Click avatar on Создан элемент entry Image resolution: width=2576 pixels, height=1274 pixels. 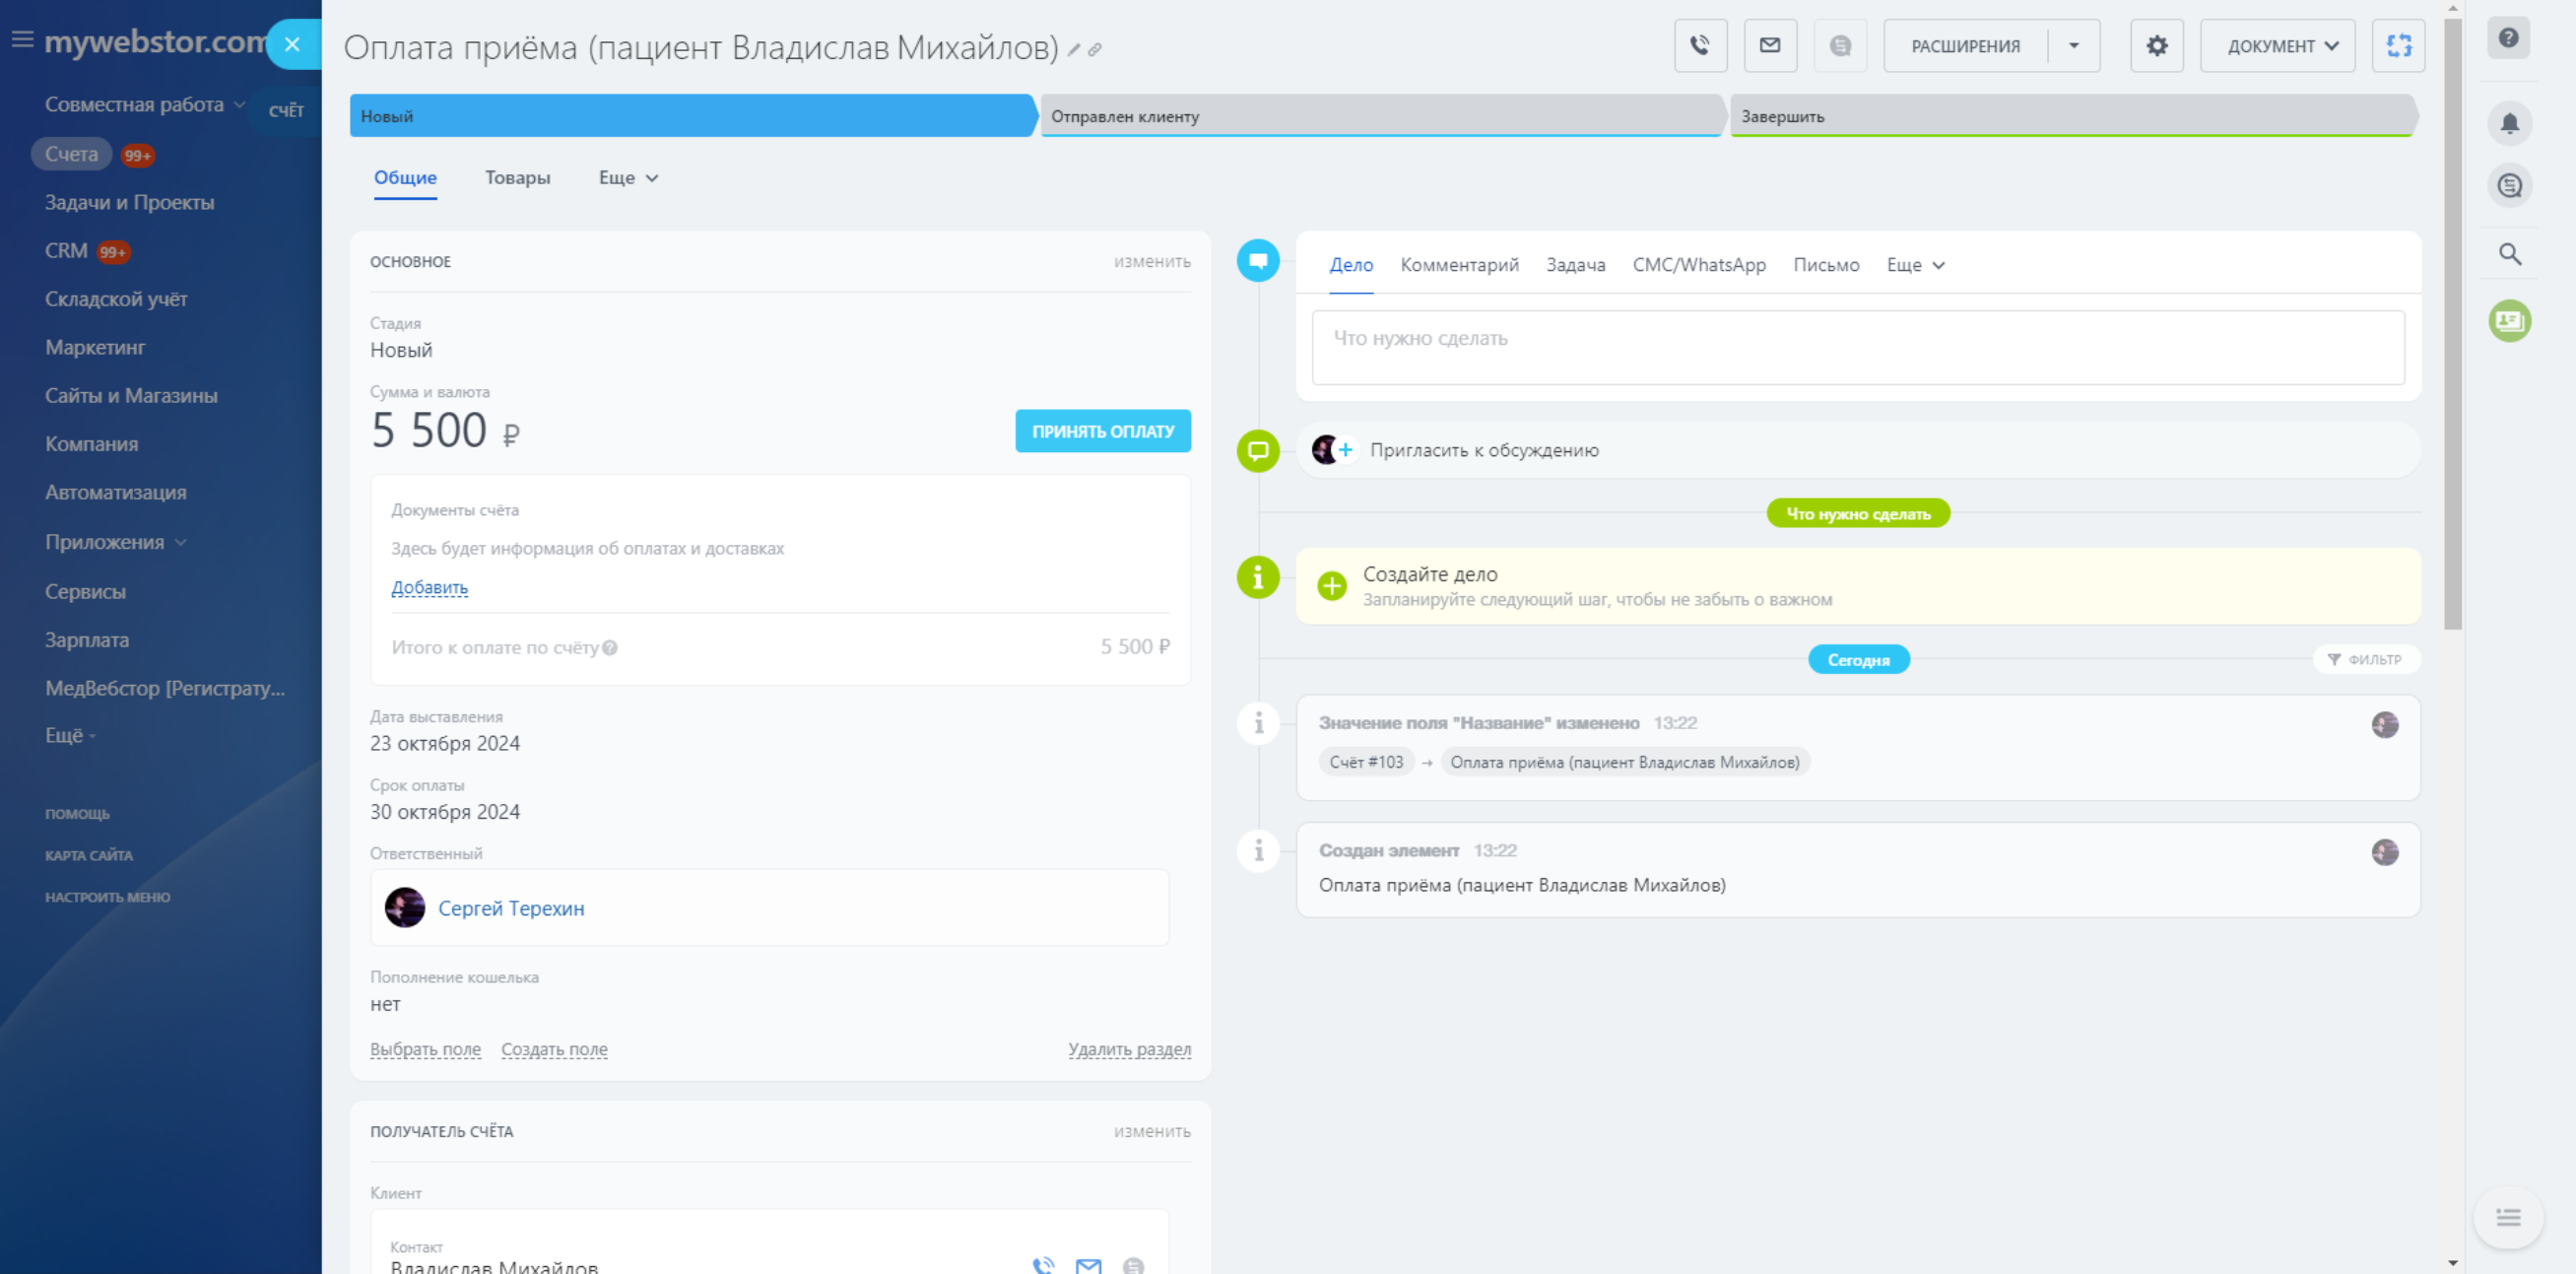[x=2384, y=852]
